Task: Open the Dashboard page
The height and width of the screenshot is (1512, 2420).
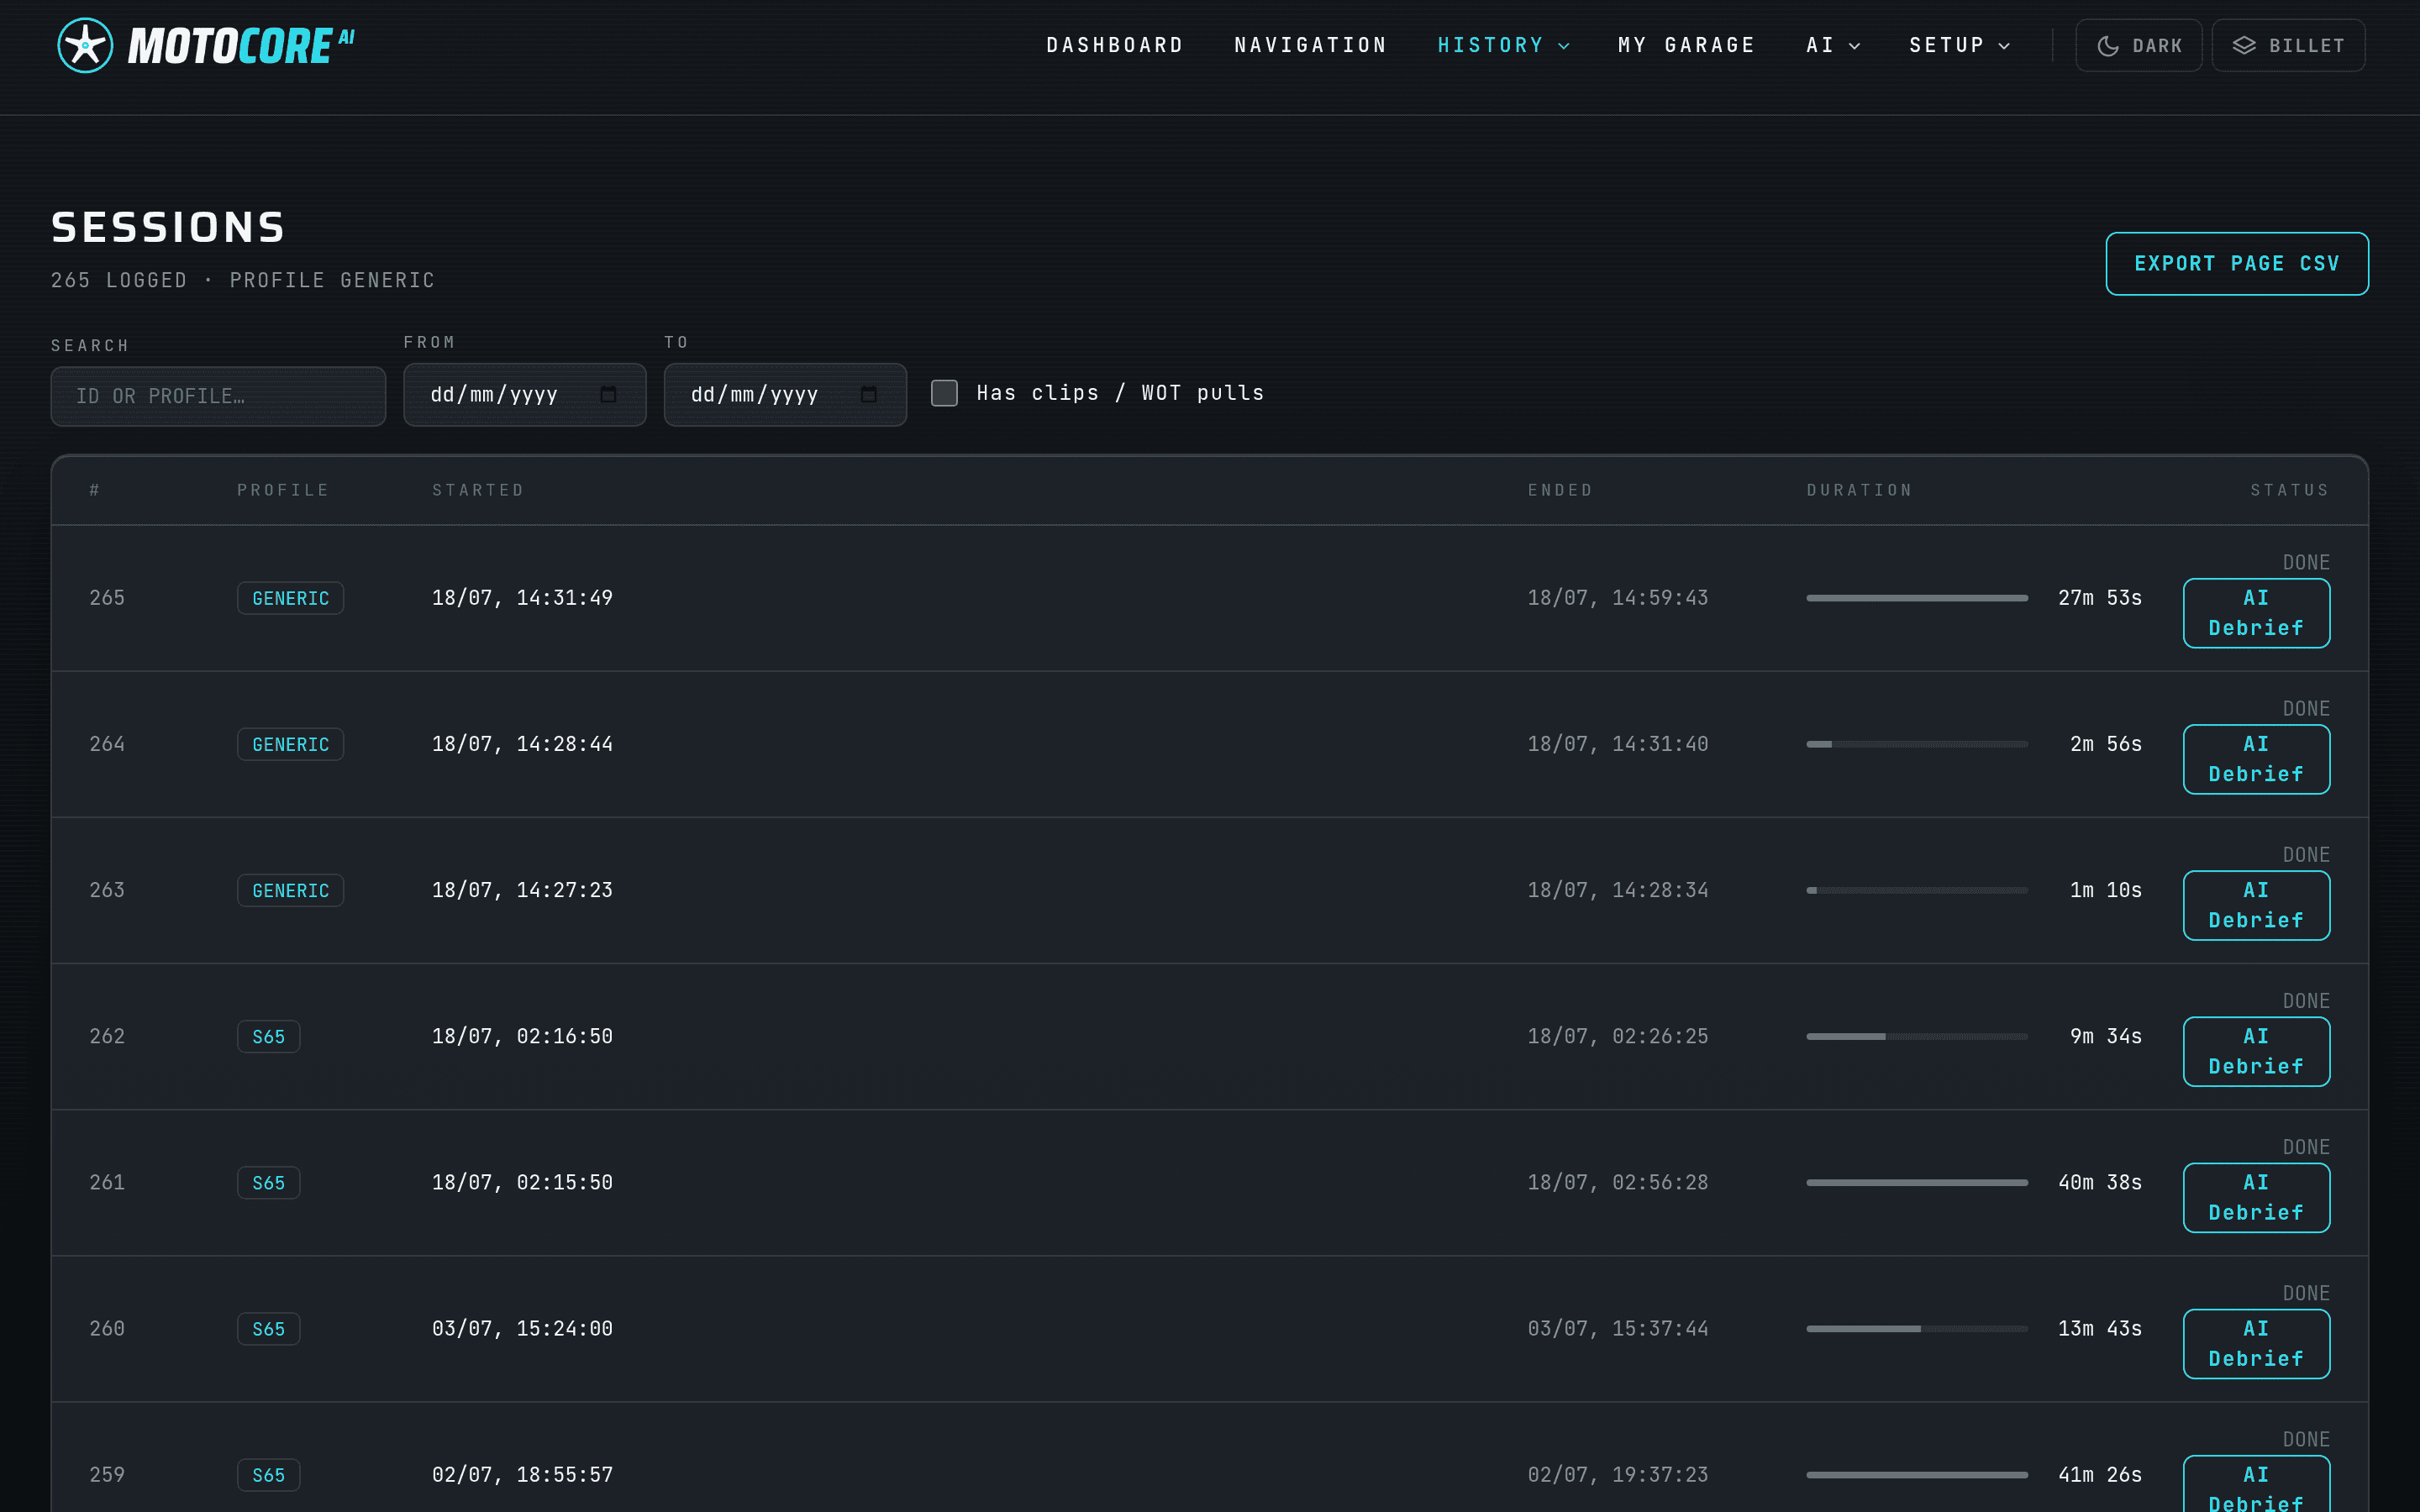Action: coord(1115,45)
